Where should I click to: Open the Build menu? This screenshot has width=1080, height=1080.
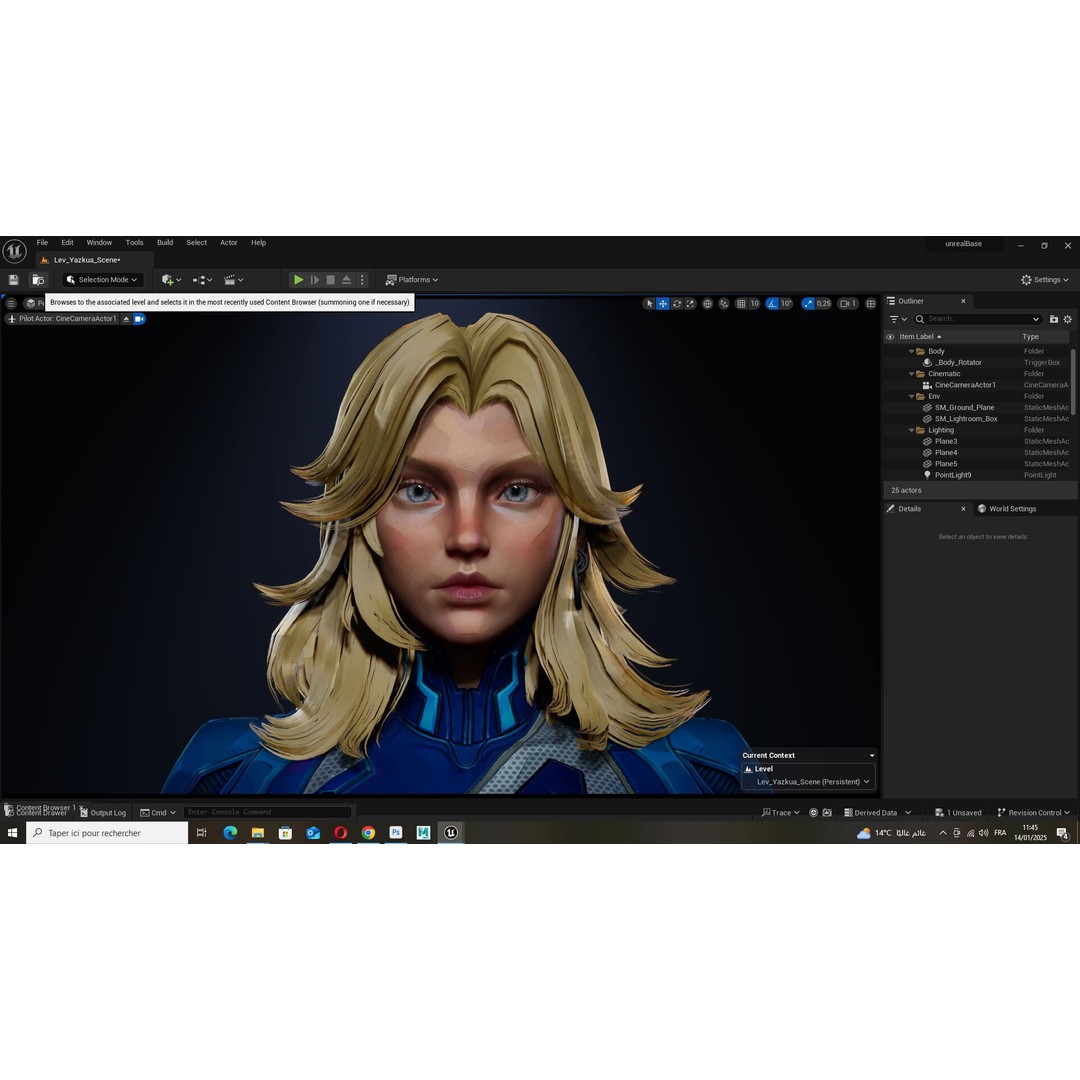165,242
